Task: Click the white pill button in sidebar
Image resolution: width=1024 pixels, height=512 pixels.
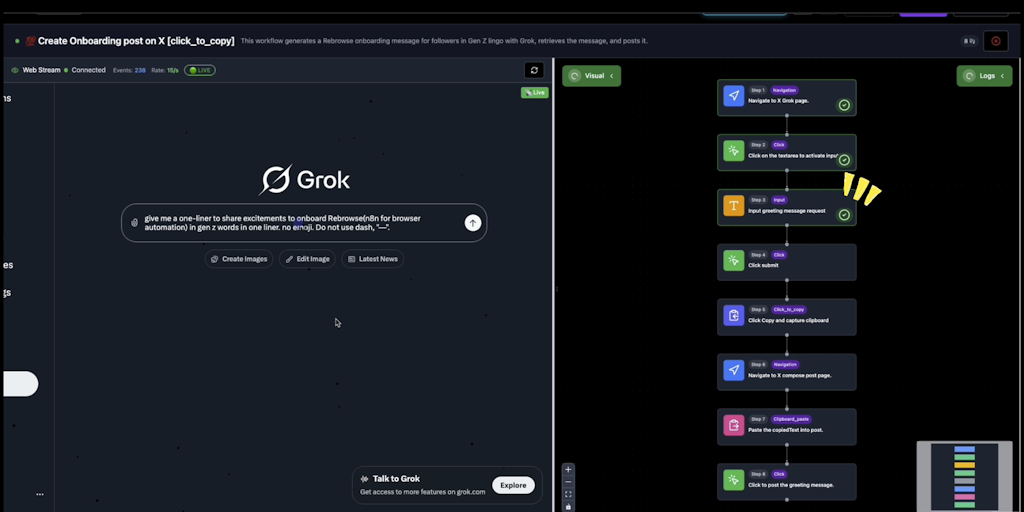Action: [20, 384]
